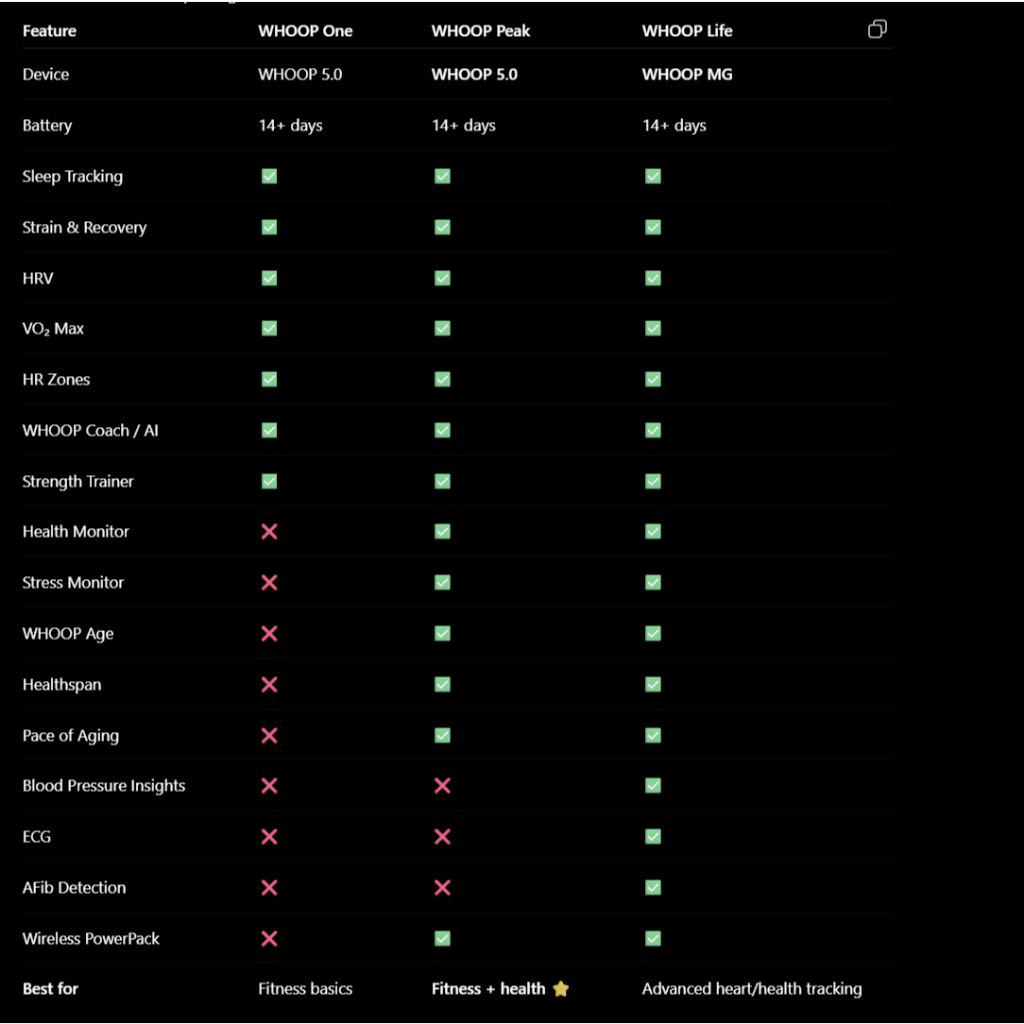This screenshot has height=1024, width=1024.
Task: Click the WHOOP MG device text
Action: coord(687,74)
